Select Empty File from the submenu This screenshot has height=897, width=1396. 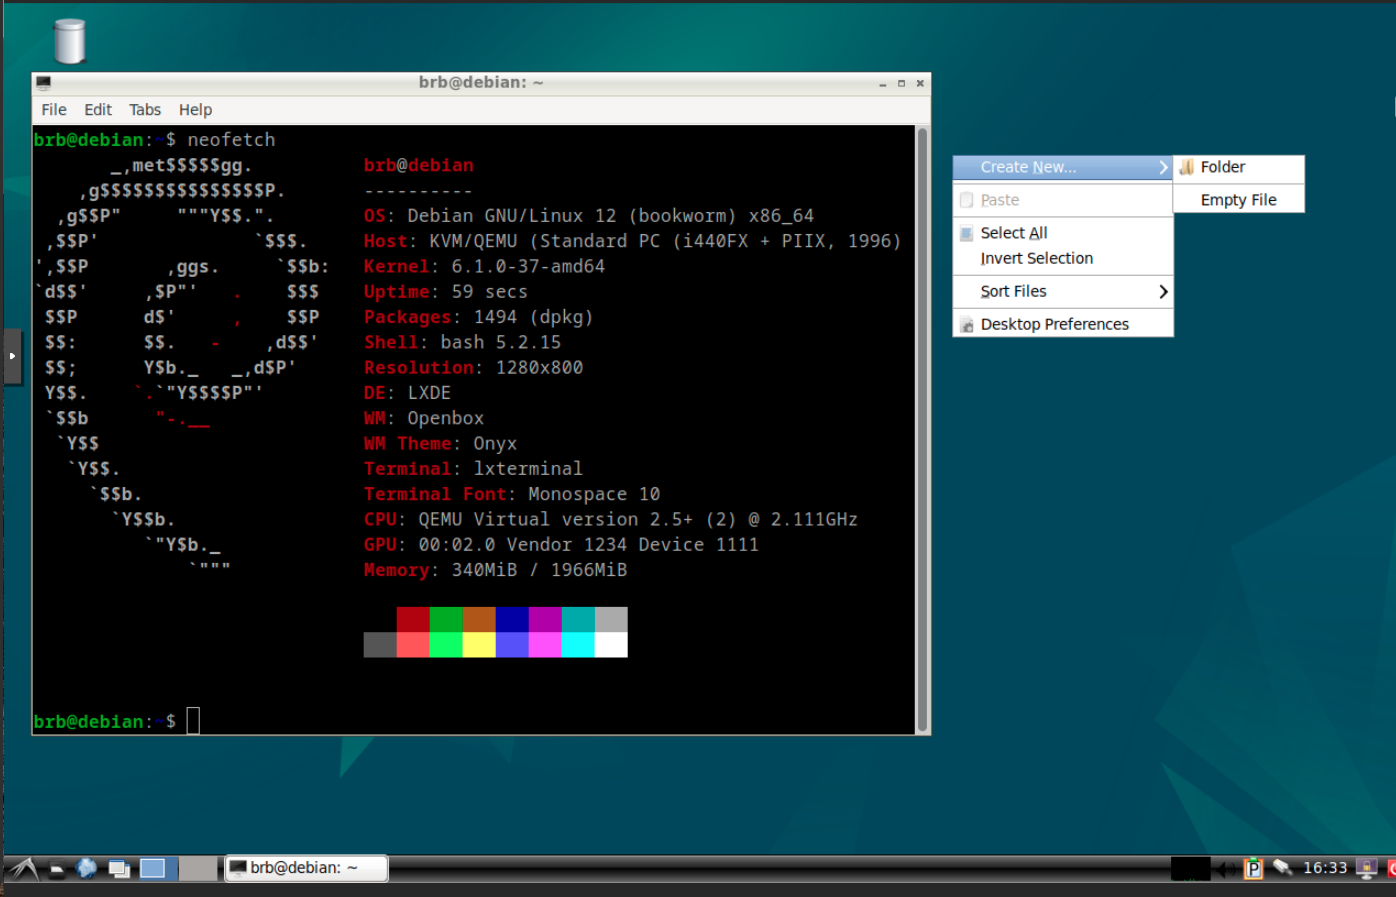click(1238, 200)
